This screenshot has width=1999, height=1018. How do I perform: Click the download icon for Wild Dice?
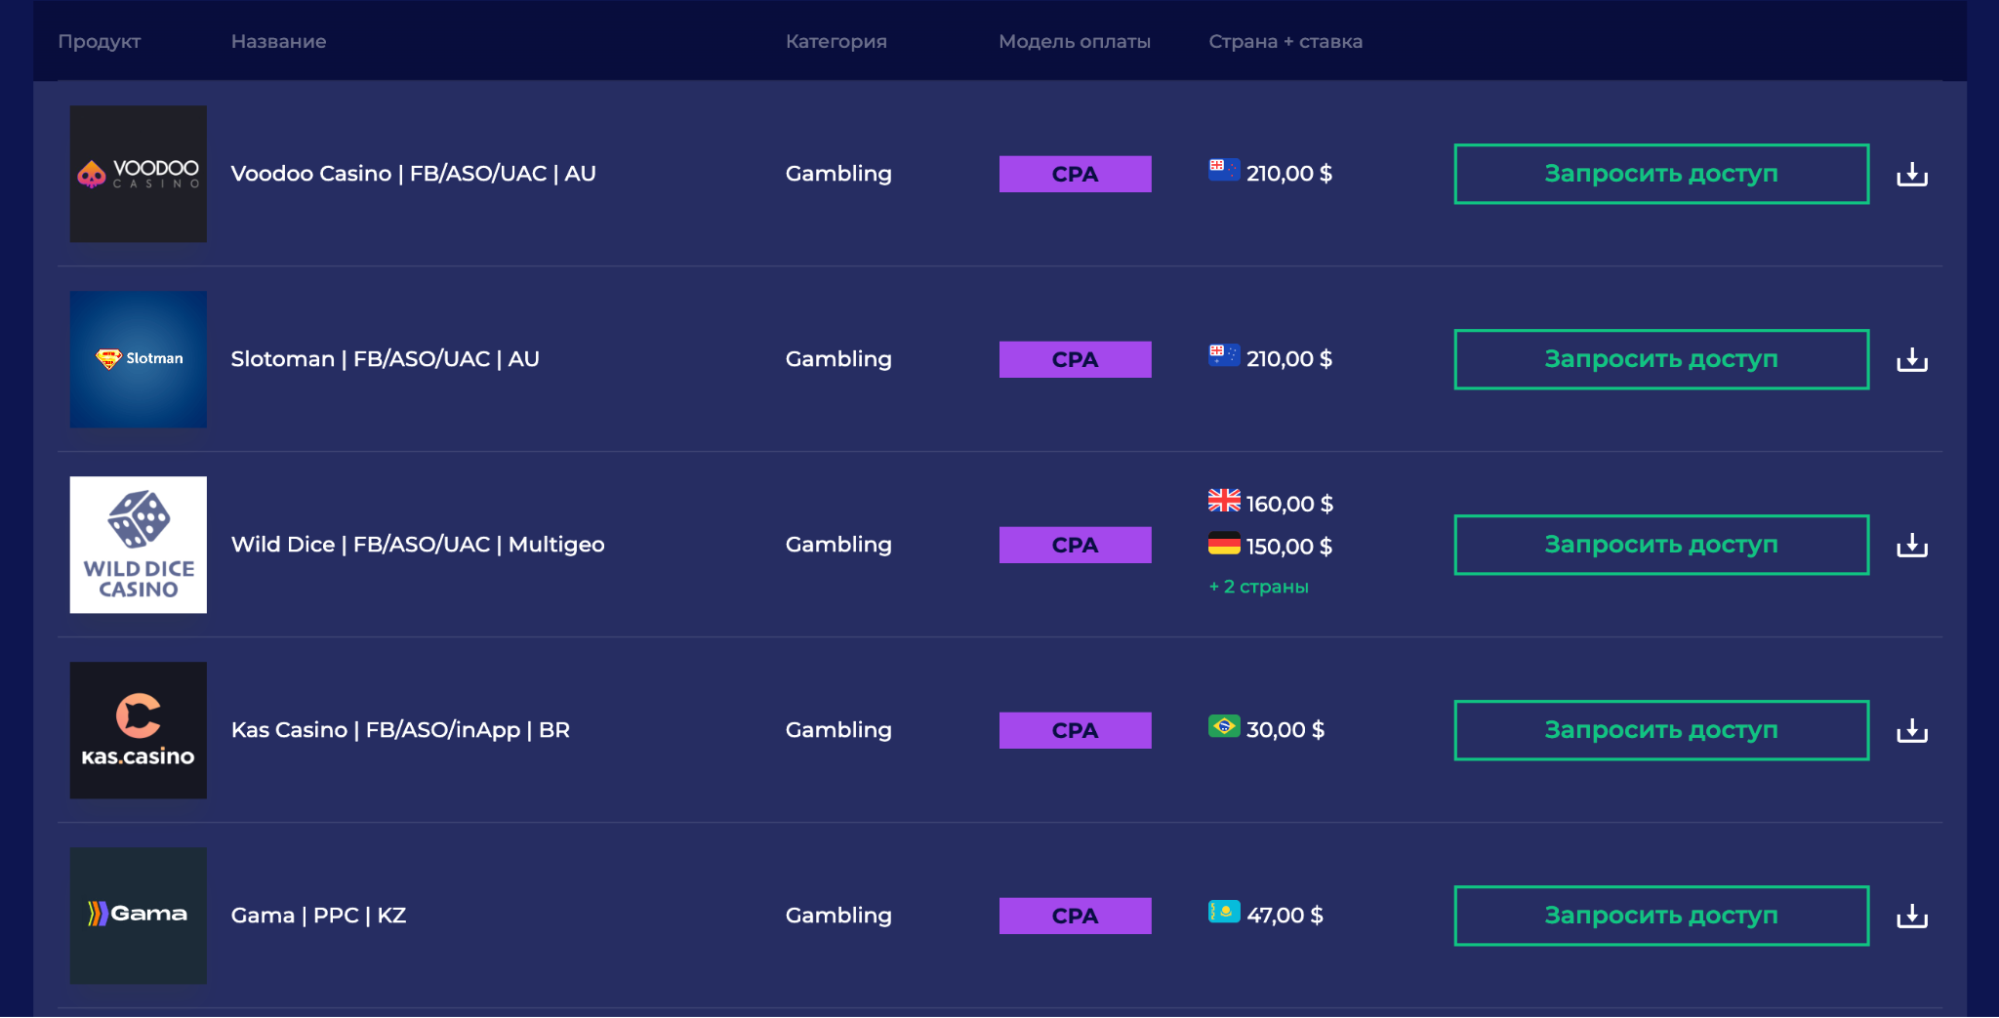[1911, 545]
